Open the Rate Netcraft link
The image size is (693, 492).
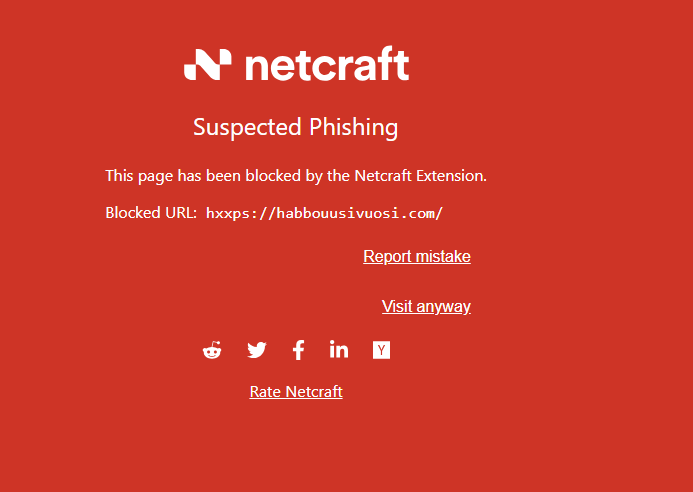(296, 392)
